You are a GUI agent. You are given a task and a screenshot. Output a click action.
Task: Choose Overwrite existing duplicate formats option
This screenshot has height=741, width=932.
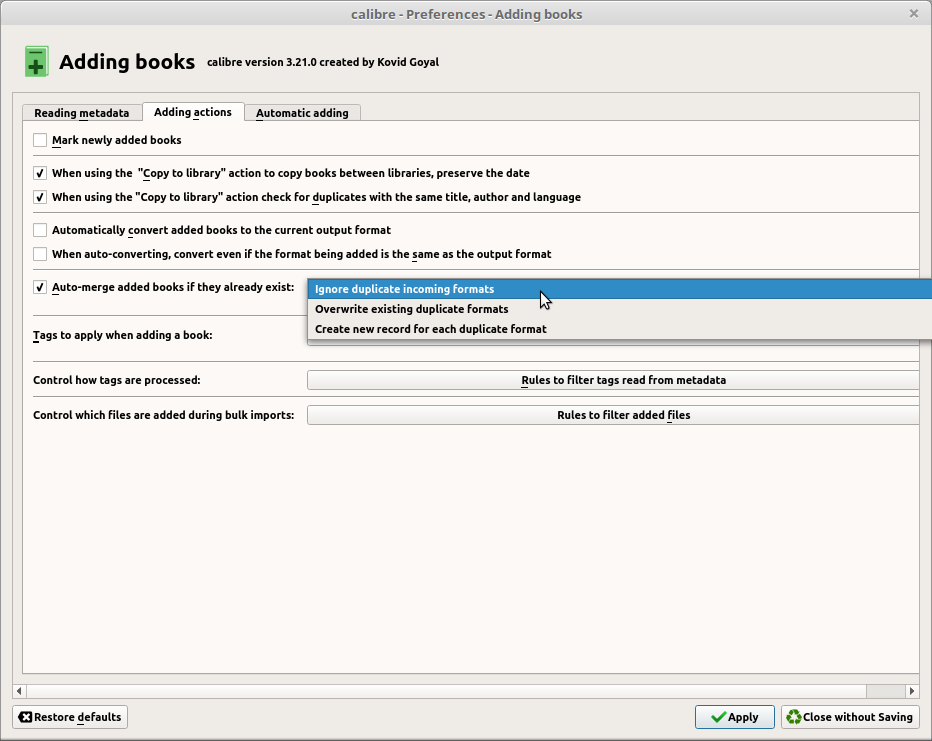pyautogui.click(x=619, y=309)
